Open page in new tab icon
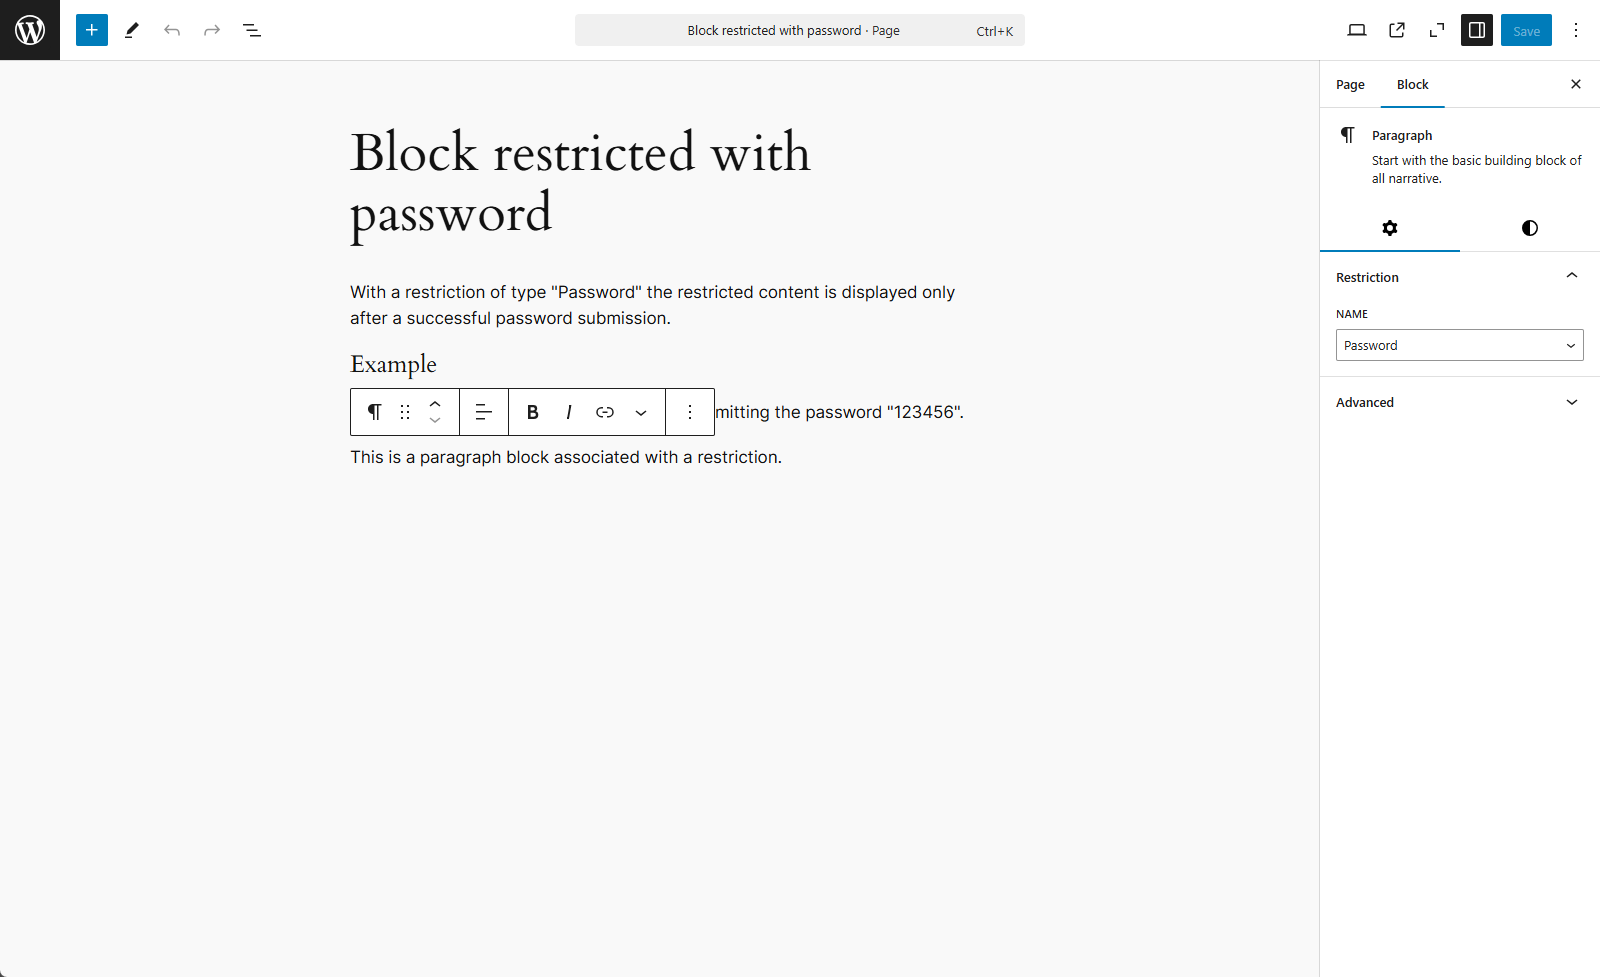This screenshot has width=1600, height=977. (x=1397, y=30)
